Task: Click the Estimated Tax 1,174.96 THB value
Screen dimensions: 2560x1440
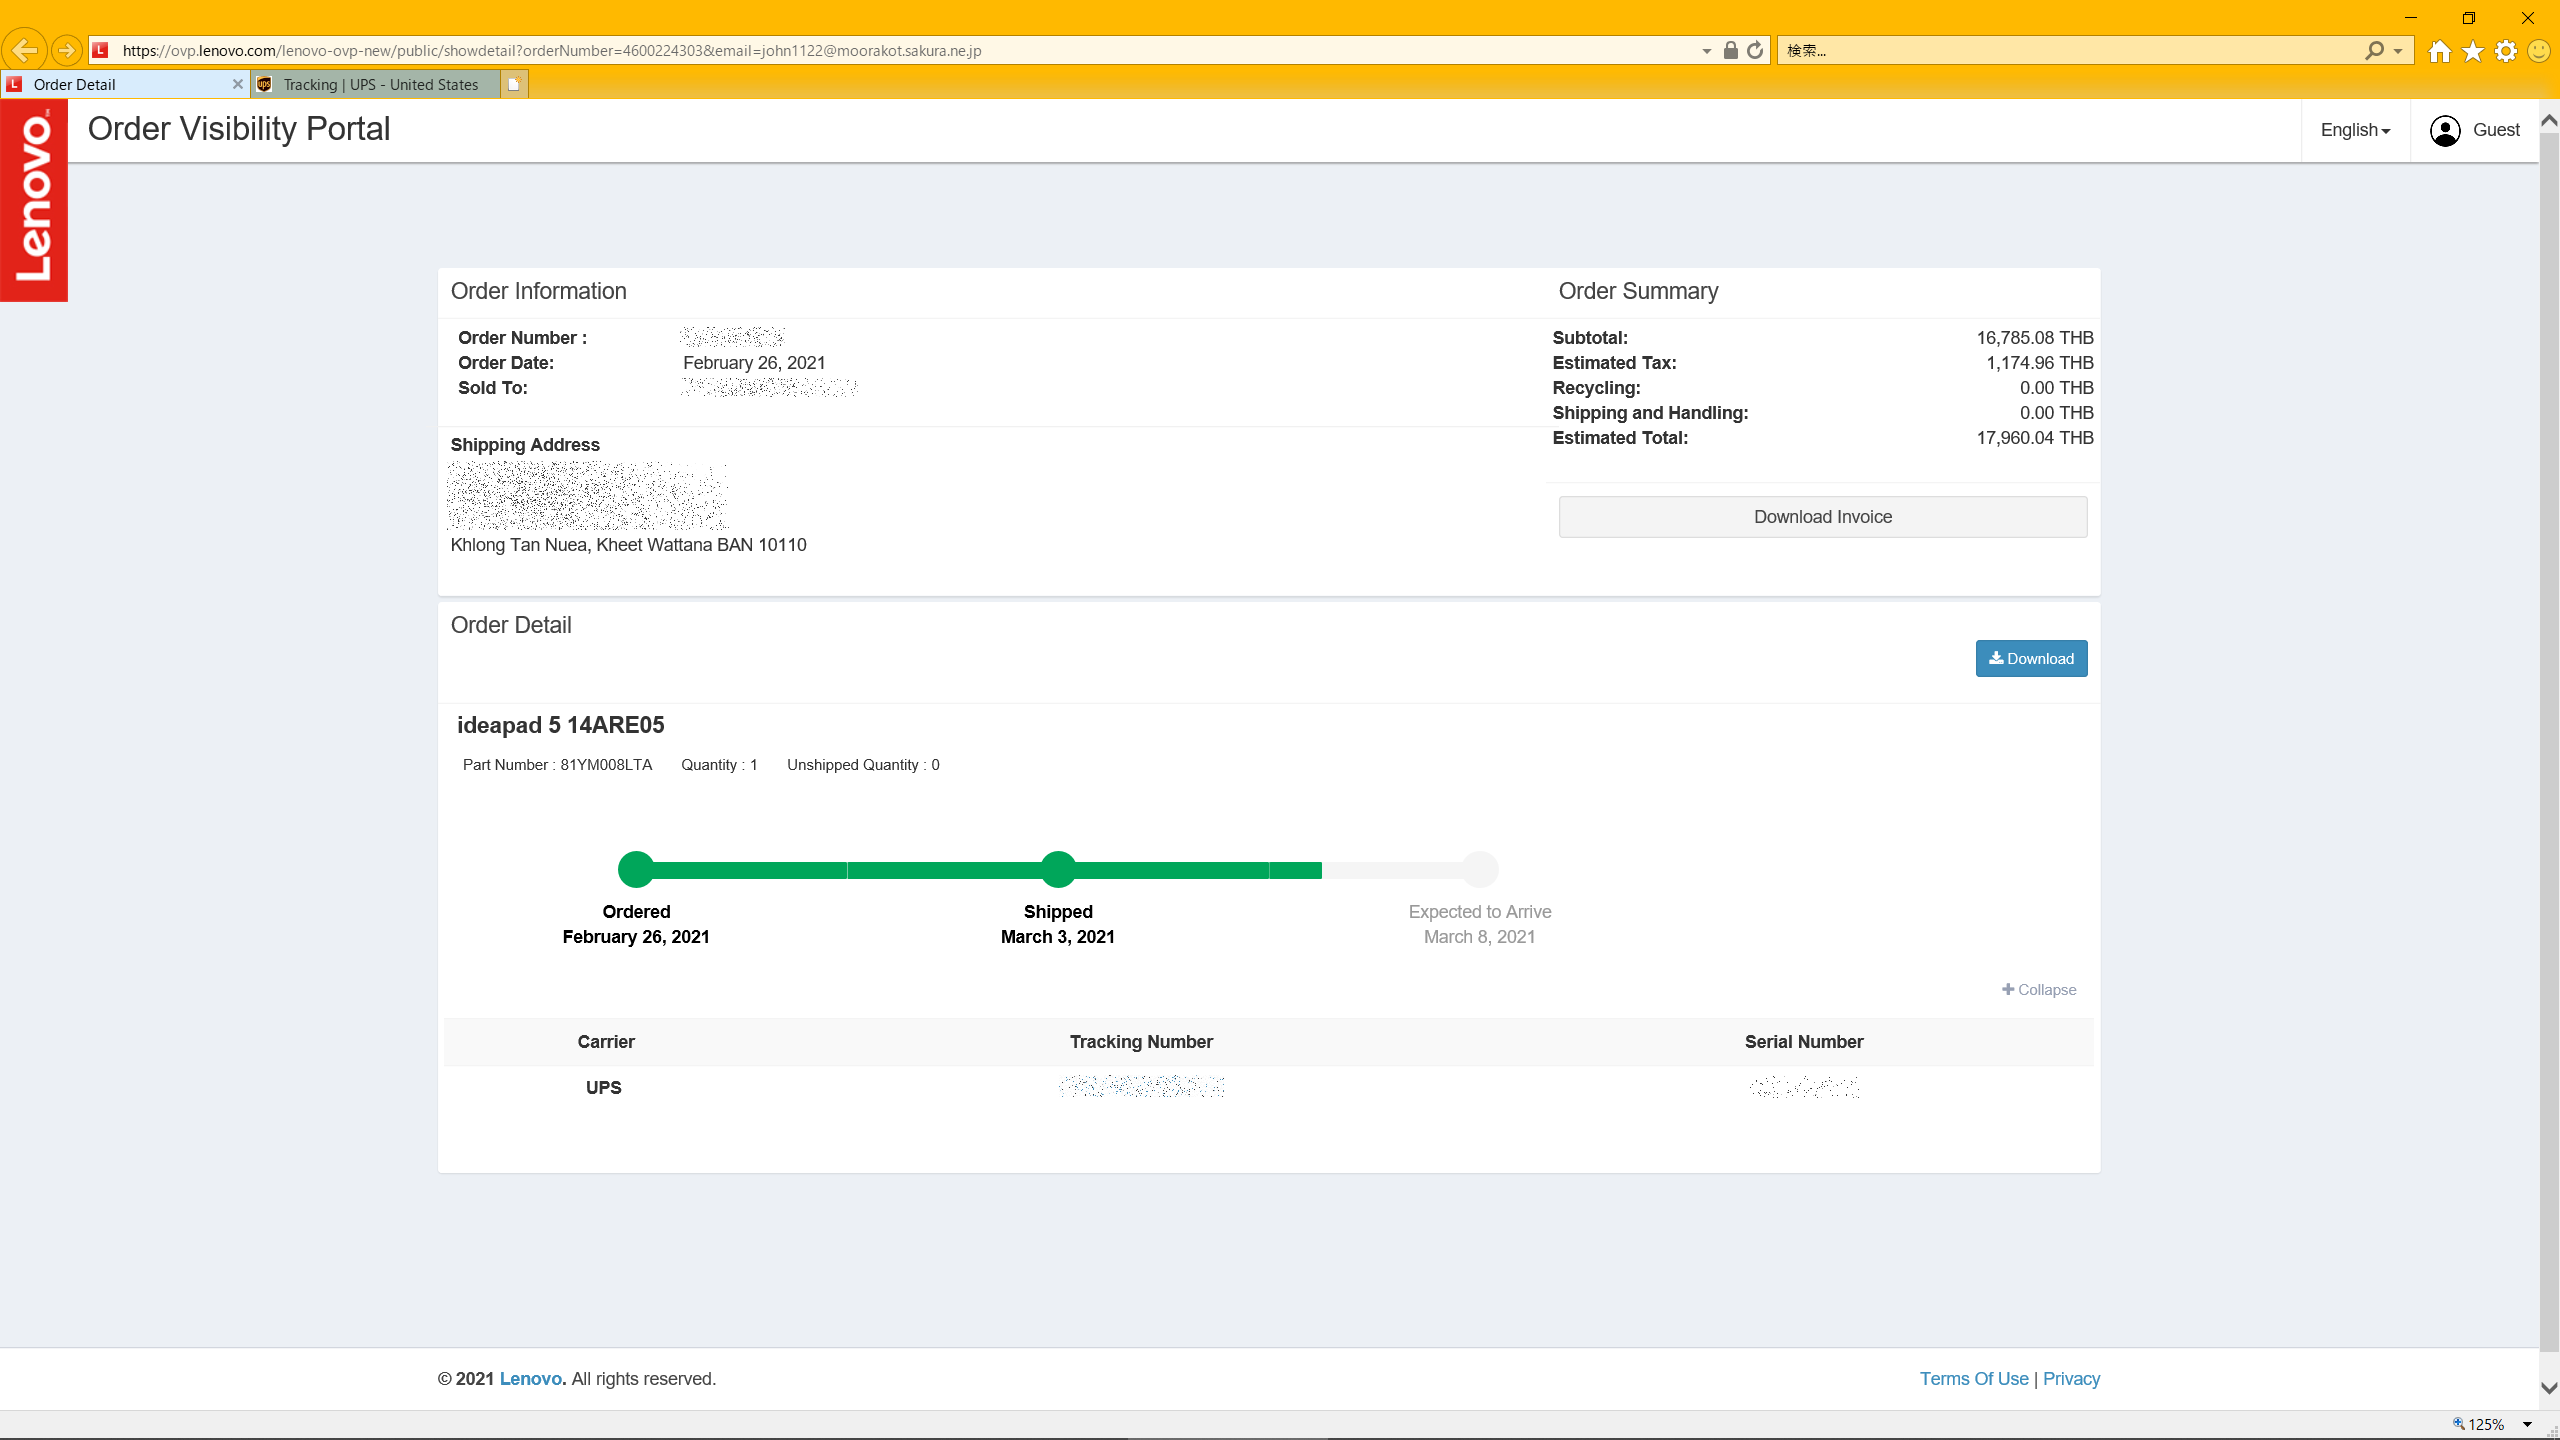Action: [2040, 363]
